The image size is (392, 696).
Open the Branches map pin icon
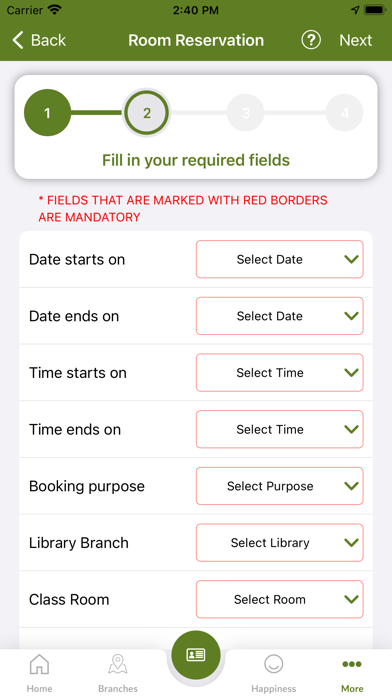click(118, 664)
